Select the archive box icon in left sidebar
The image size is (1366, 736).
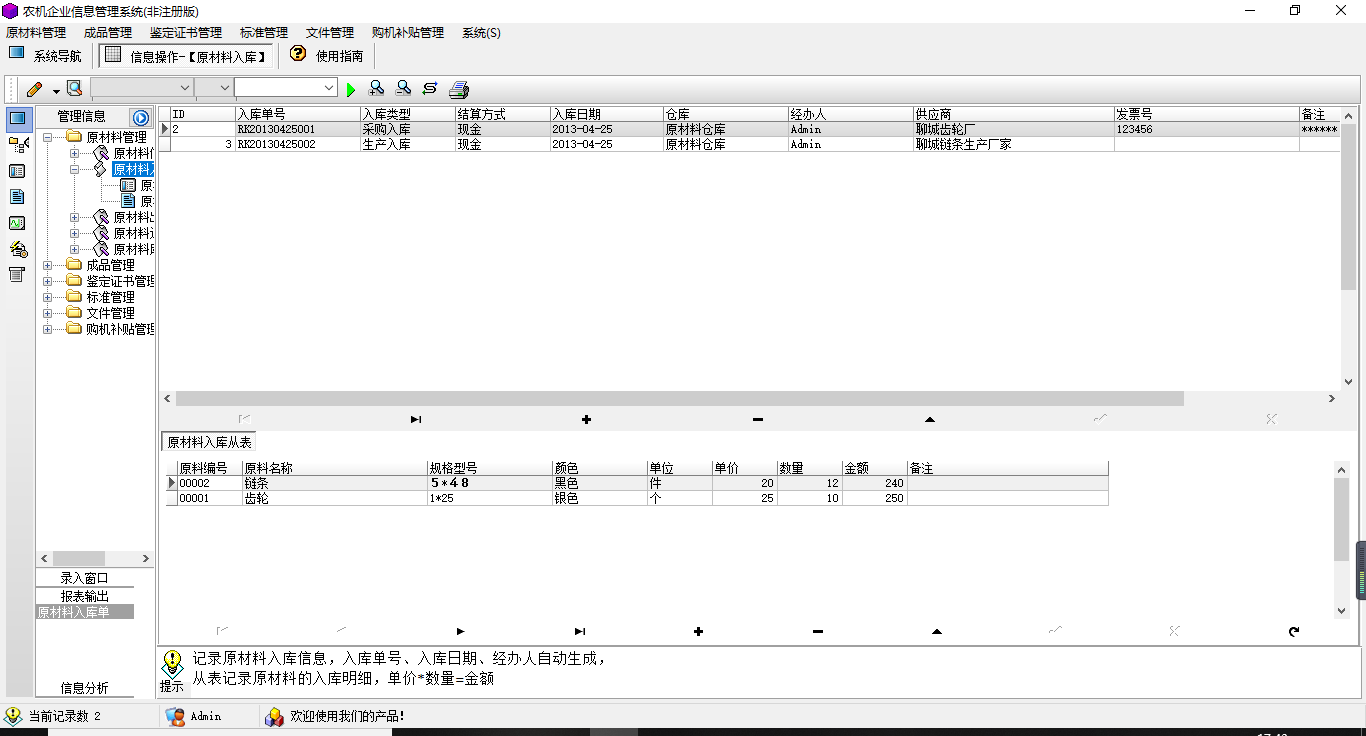17,275
